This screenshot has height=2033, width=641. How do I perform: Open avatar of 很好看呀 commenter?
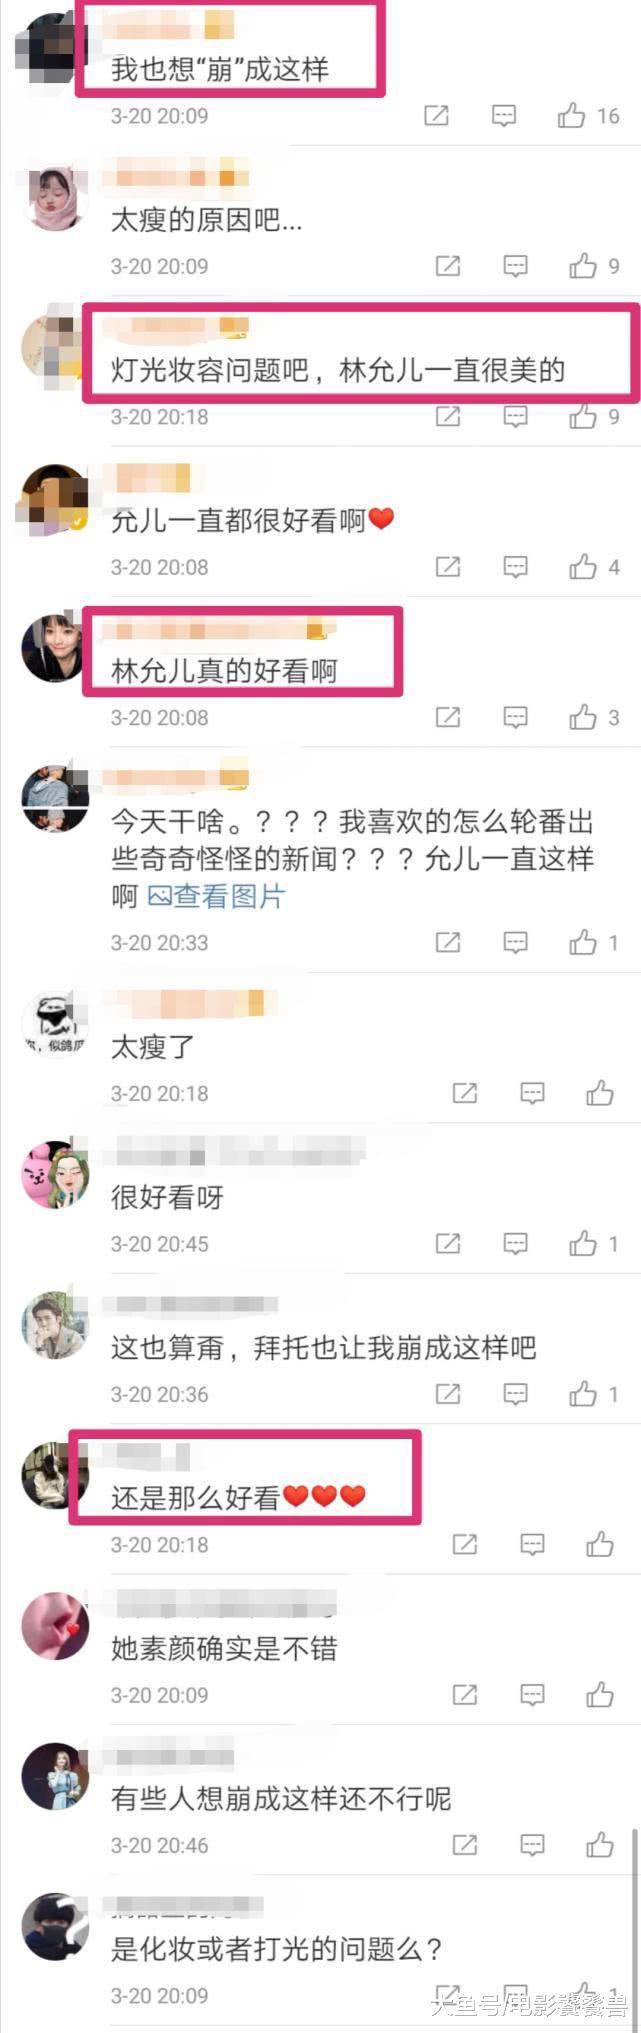56,1175
